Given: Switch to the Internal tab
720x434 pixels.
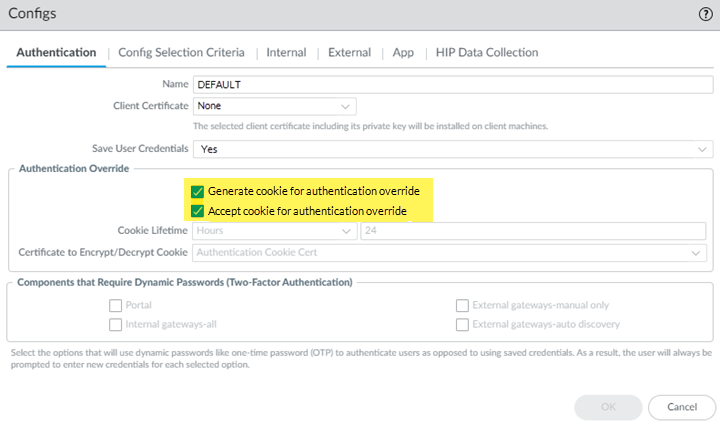Looking at the screenshot, I should tap(286, 52).
